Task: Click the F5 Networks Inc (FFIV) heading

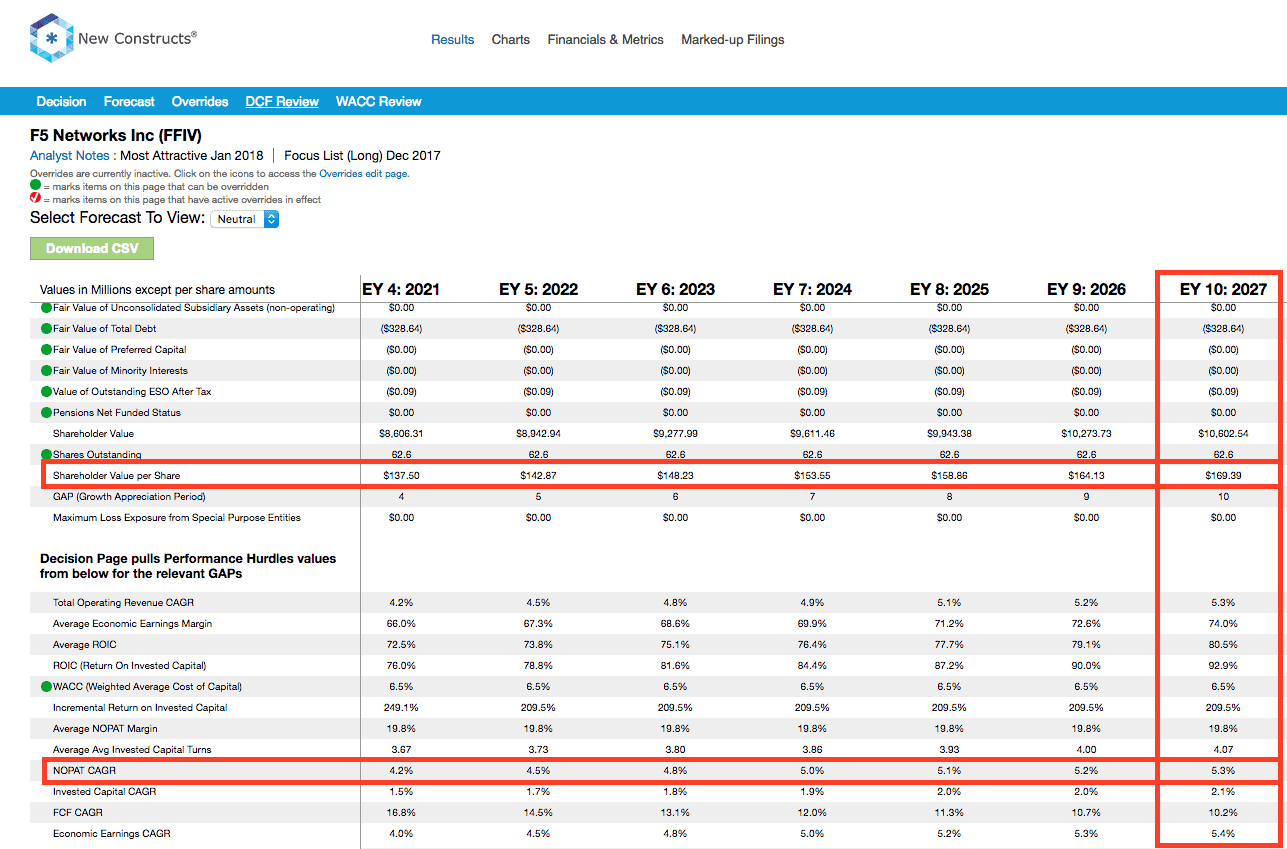Action: coord(116,135)
